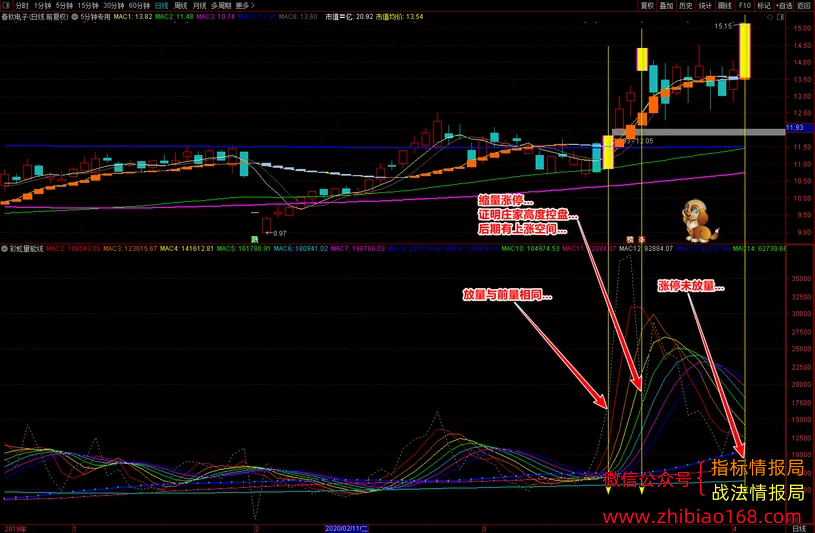
Task: Click the 2020/02/11 date marker on time axis
Action: (346, 528)
